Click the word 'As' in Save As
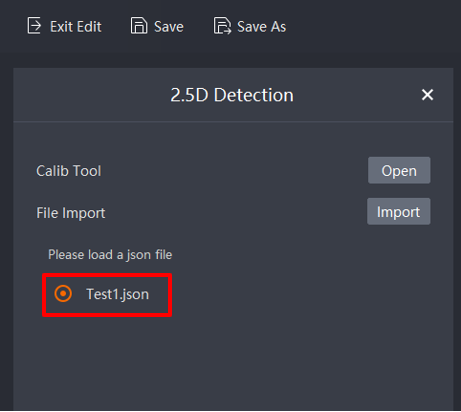The image size is (461, 412). coord(278,27)
